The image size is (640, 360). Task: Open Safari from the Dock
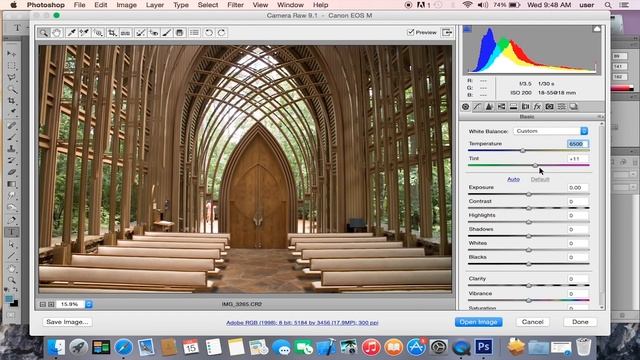pos(124,347)
